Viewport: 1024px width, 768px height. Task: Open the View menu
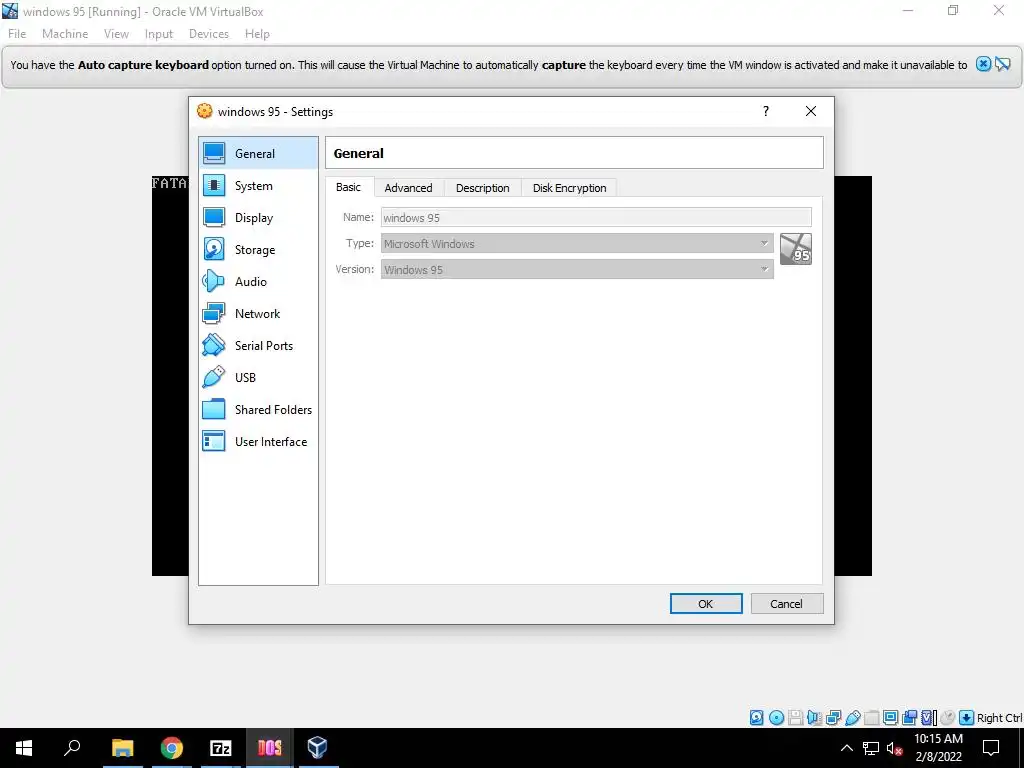tap(116, 34)
